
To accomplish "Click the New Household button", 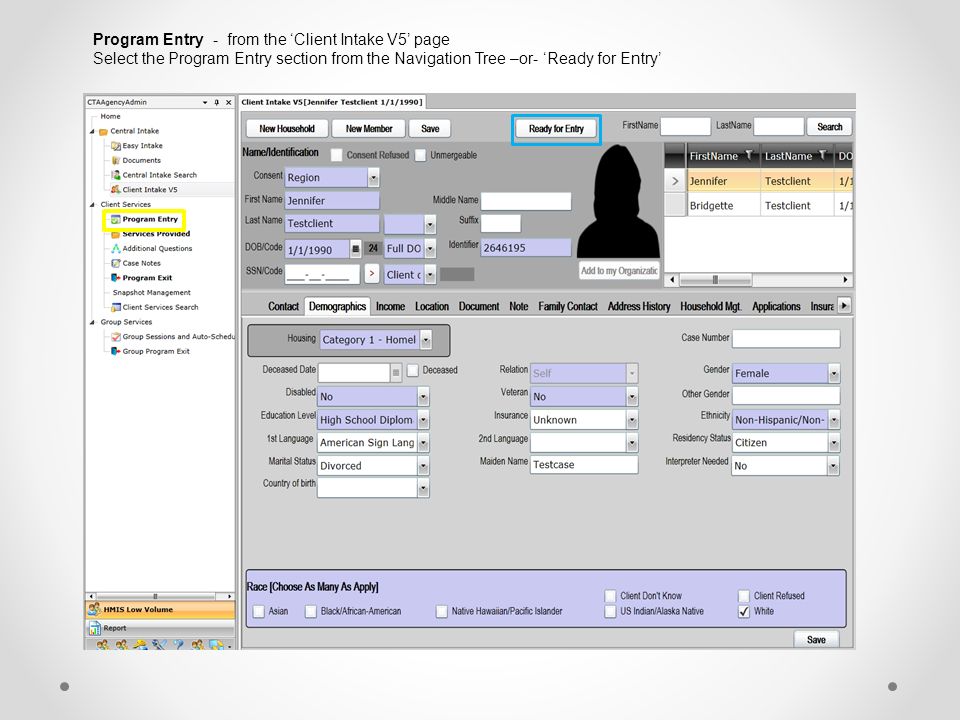I will pos(287,129).
